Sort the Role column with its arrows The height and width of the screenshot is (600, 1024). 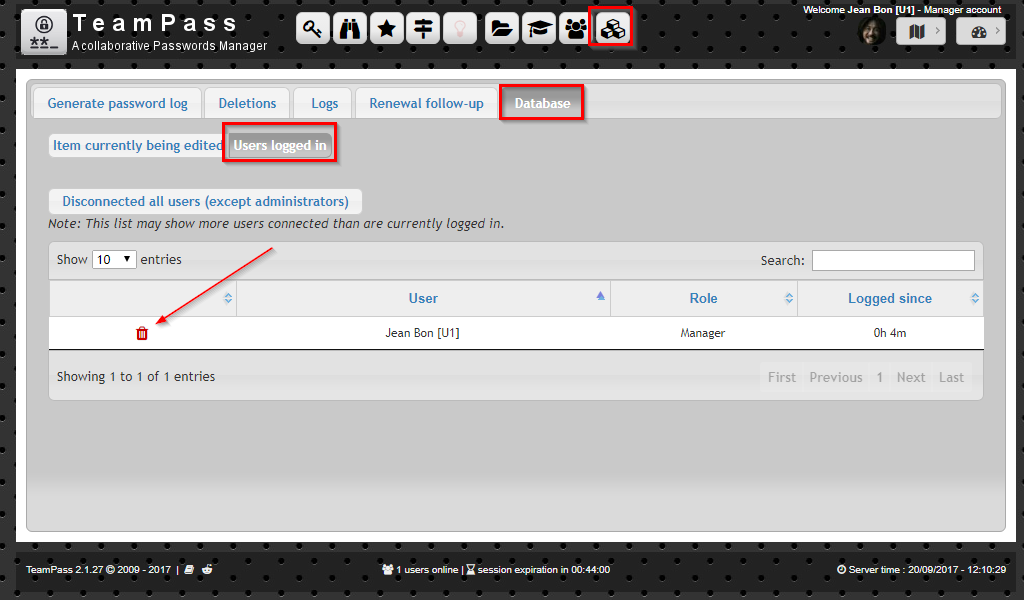[789, 297]
